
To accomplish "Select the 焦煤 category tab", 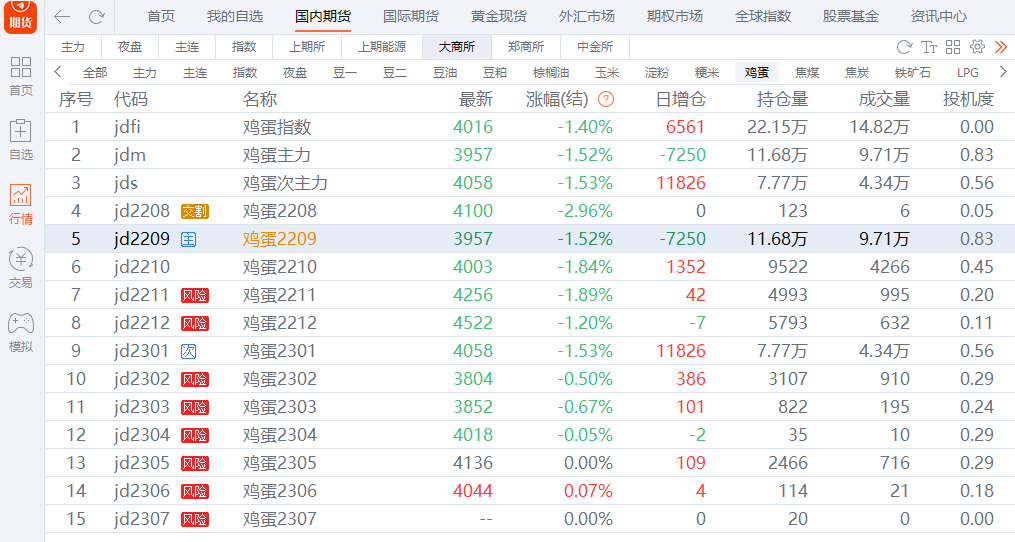I will point(806,73).
